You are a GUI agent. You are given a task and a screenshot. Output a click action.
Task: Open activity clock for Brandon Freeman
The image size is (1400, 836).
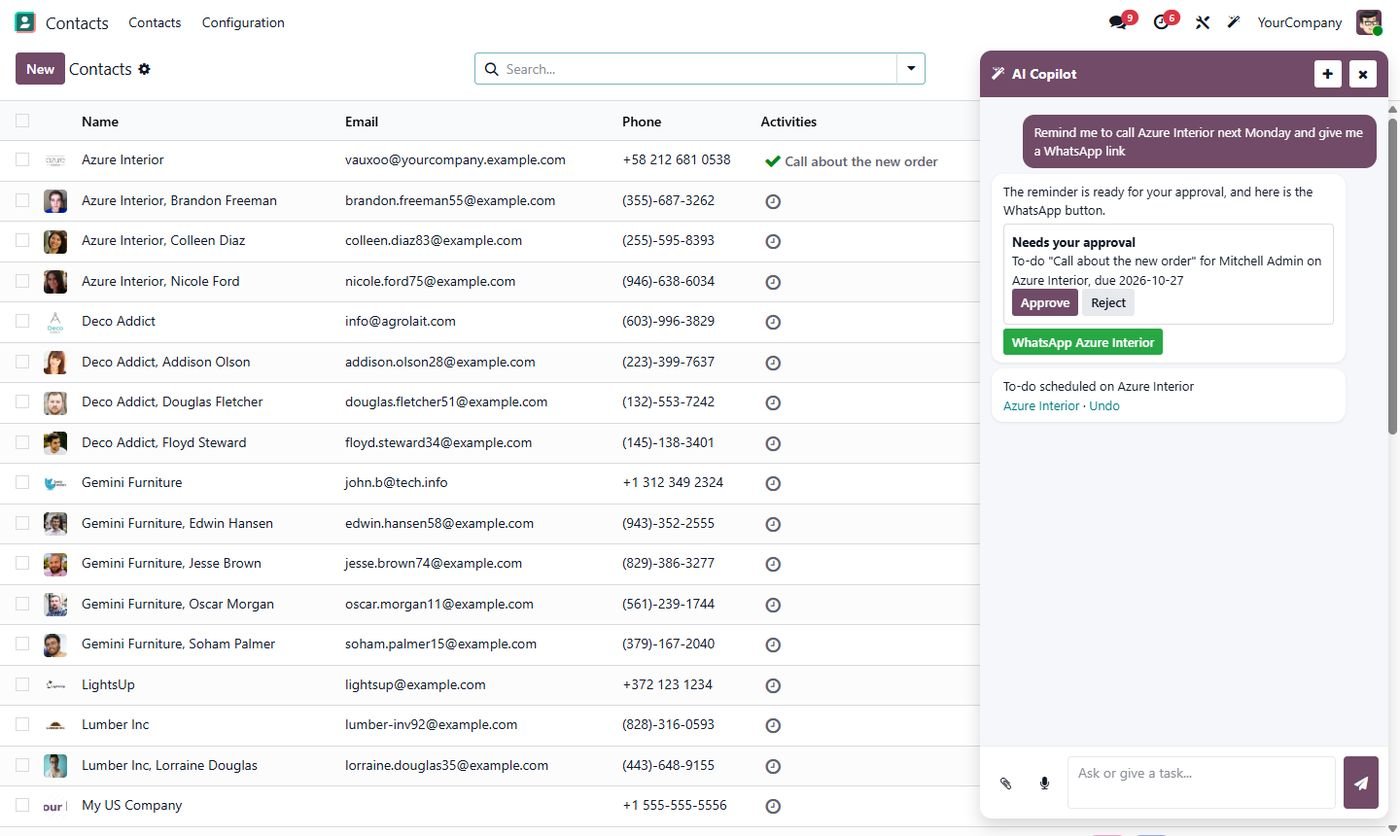[772, 201]
